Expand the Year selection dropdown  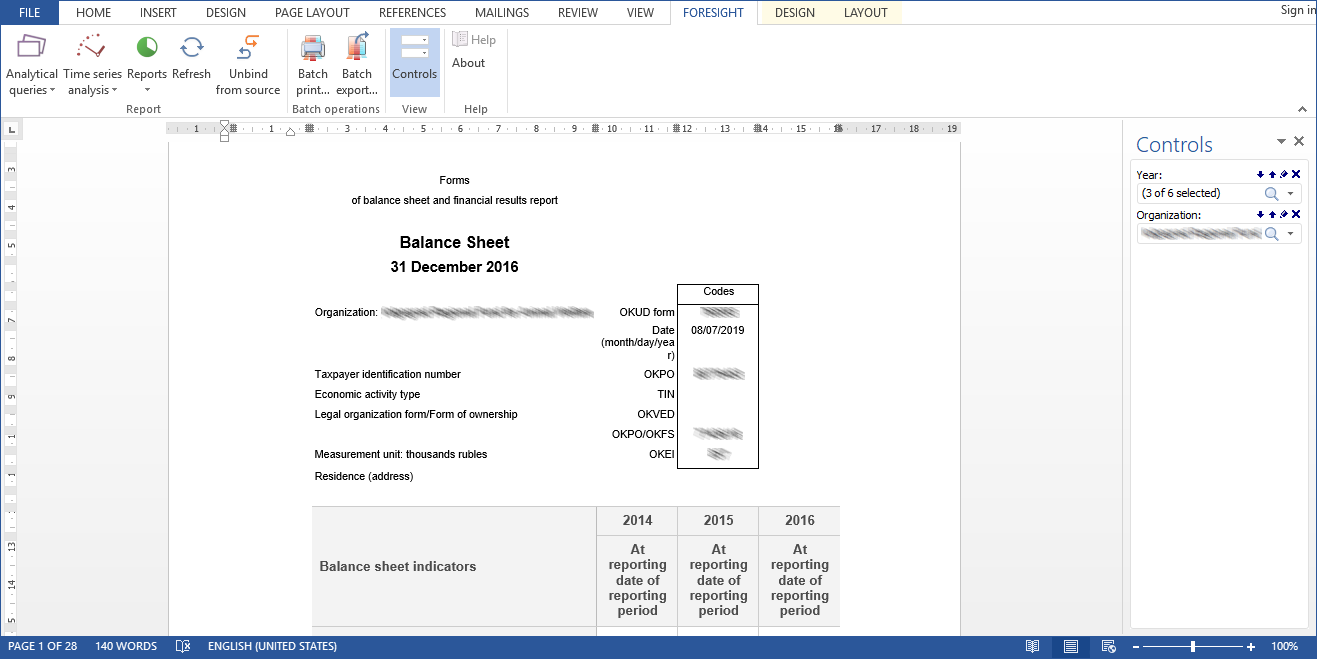1290,194
